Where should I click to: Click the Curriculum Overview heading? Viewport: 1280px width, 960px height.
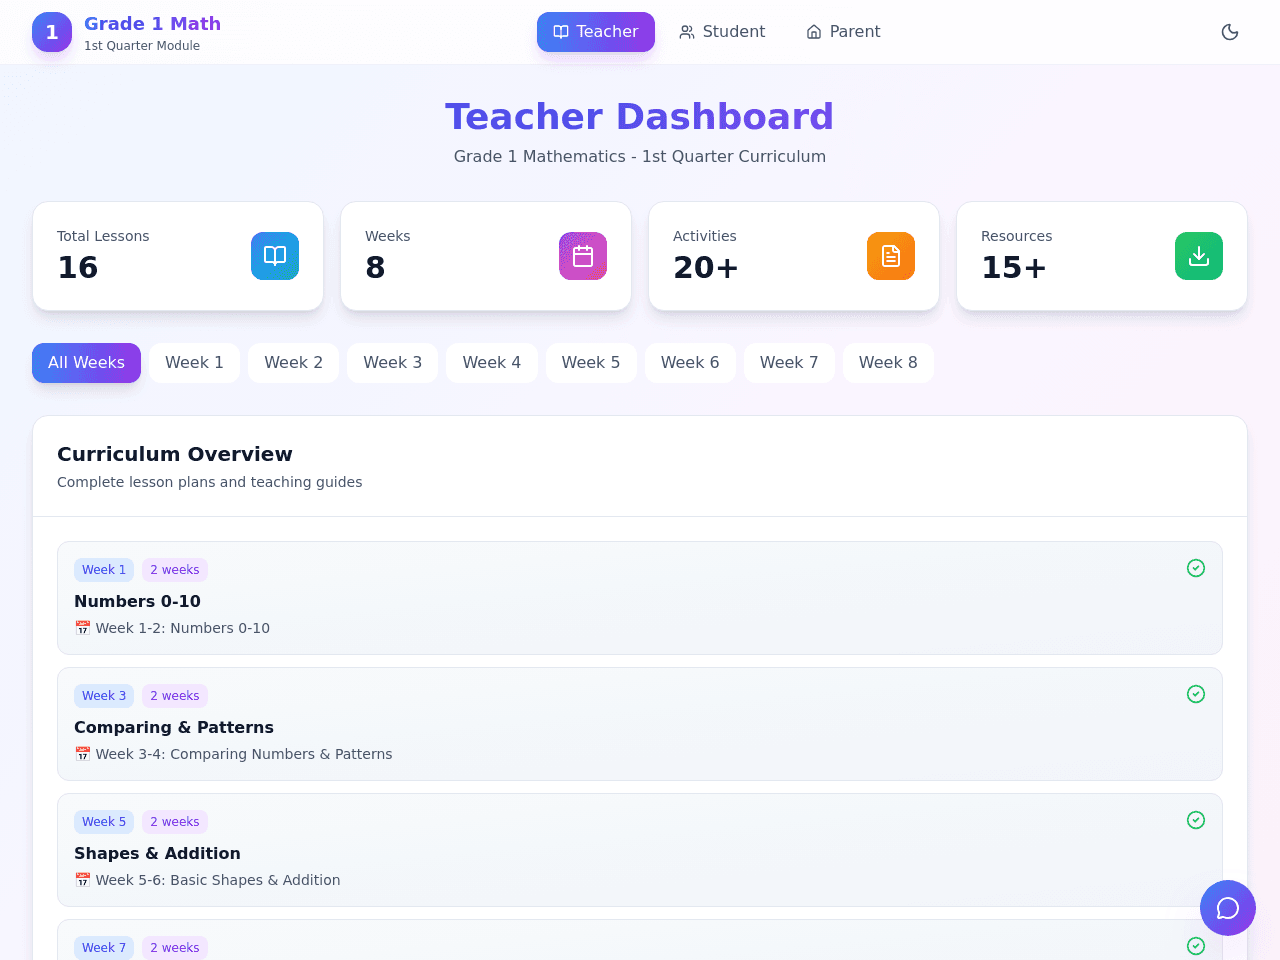point(175,454)
